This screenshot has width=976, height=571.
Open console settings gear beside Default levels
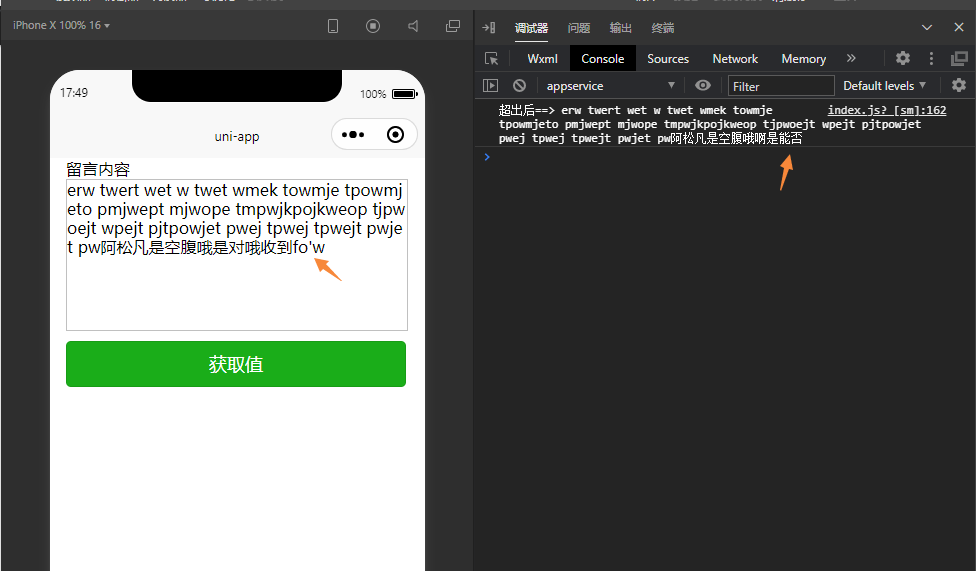click(x=959, y=85)
